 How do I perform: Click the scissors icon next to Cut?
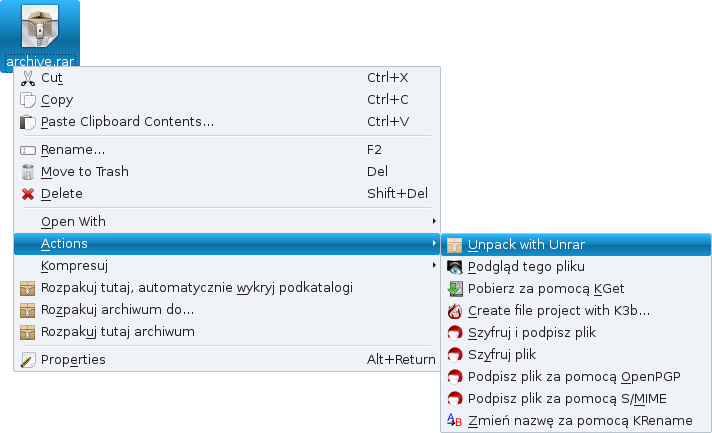28,78
